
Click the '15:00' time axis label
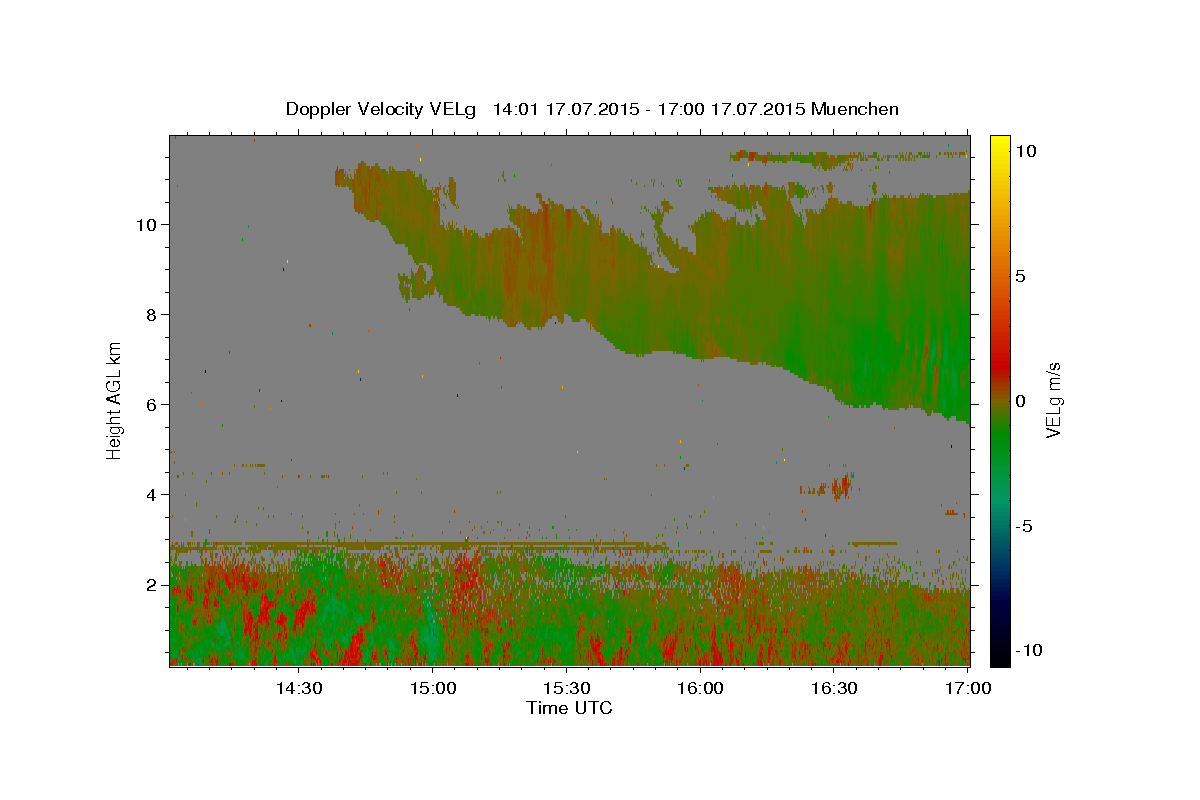(x=432, y=688)
